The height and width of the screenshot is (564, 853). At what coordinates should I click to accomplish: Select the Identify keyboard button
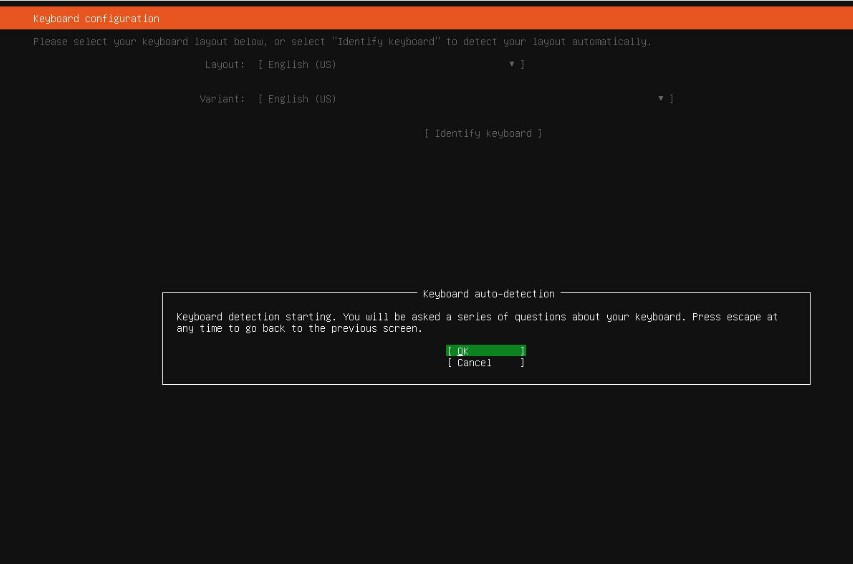click(x=483, y=134)
